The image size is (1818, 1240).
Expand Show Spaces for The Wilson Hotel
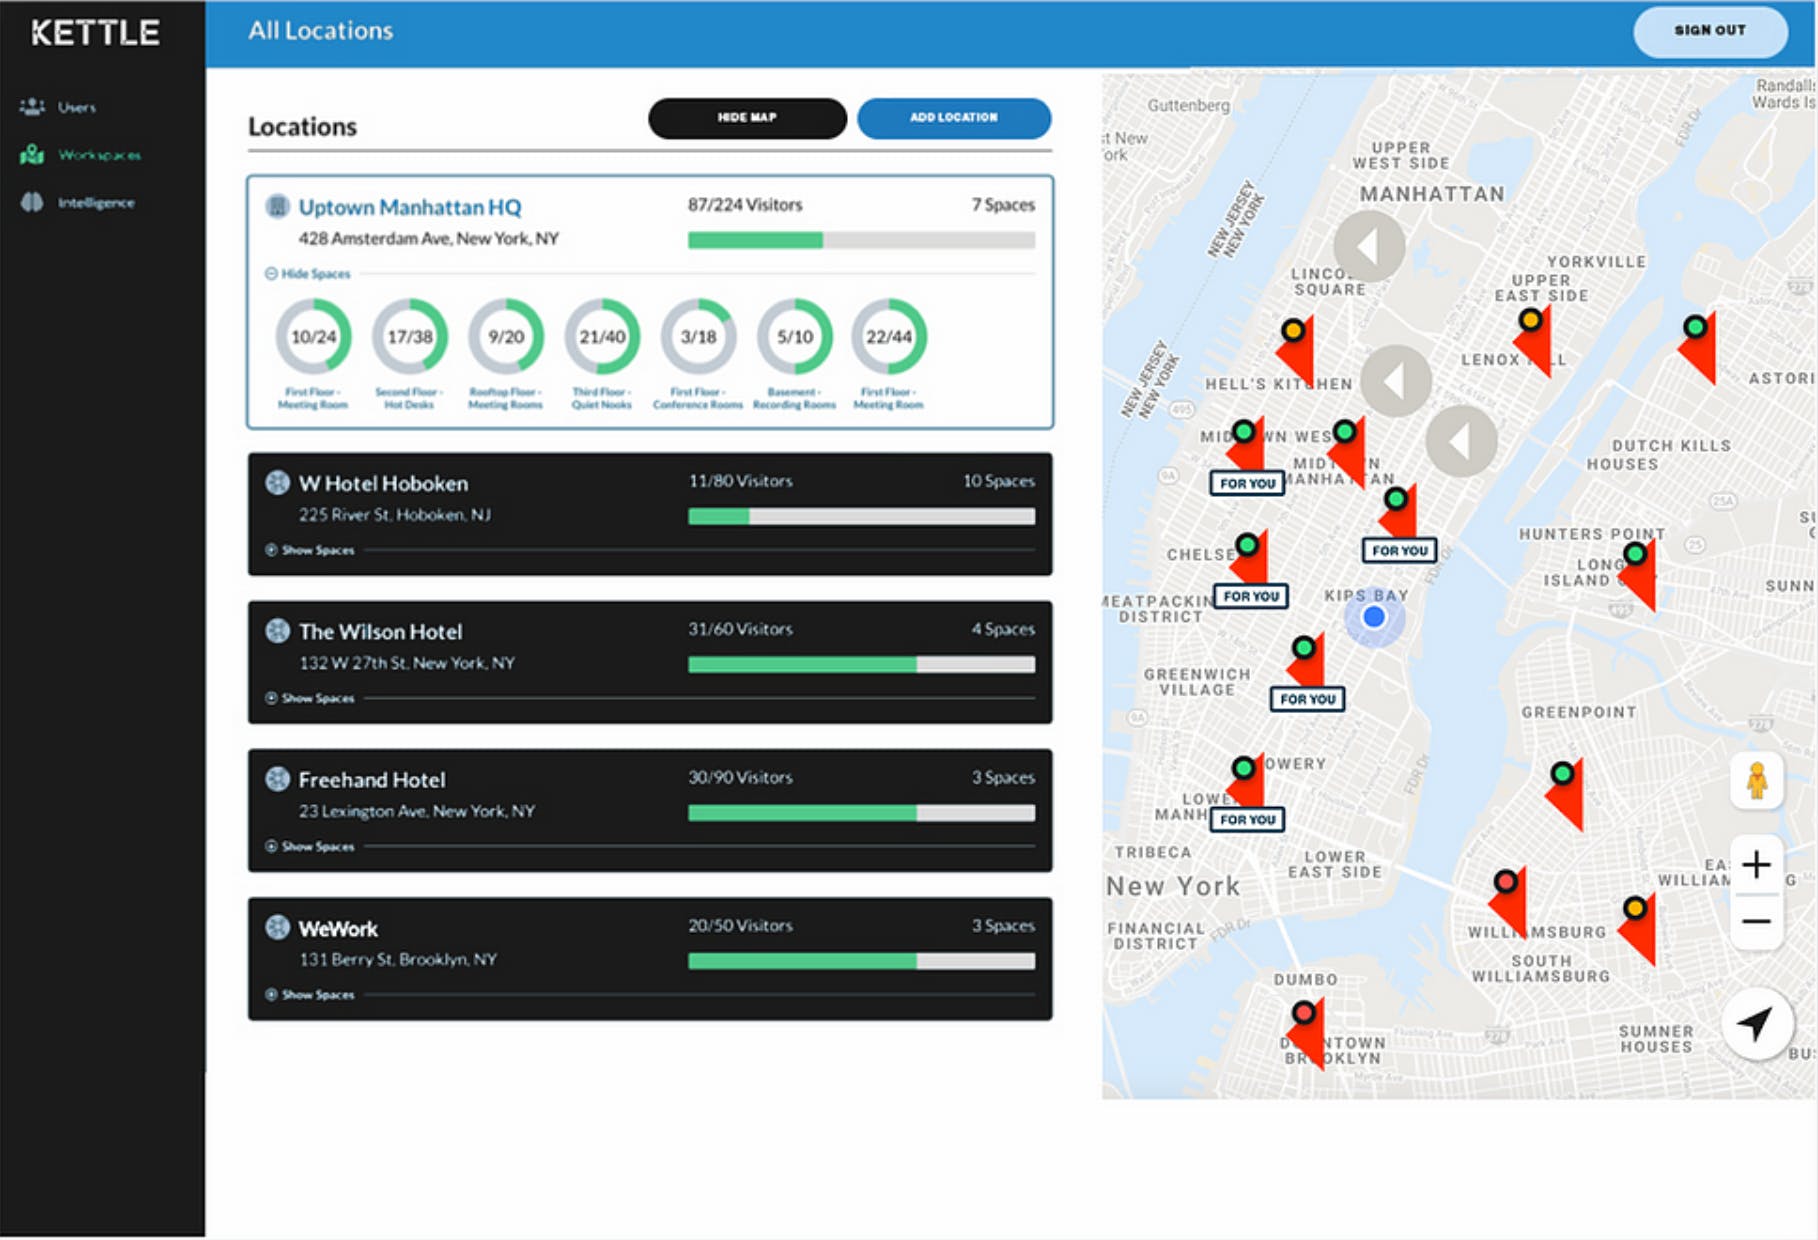point(310,698)
